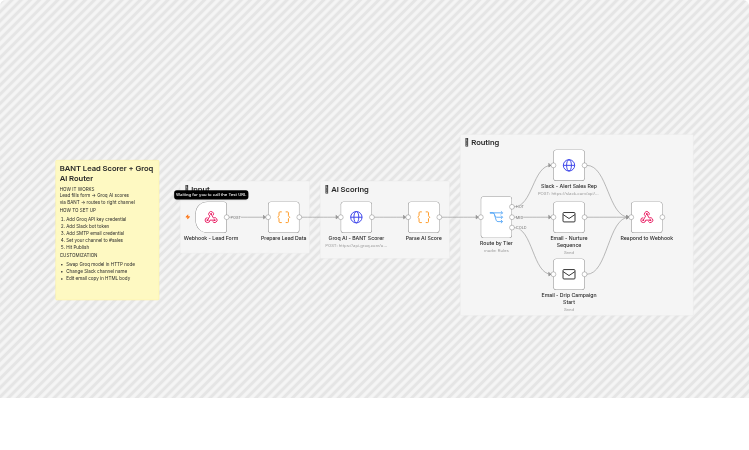Screen dimensions: 749x450
Task: Click the 'Slack - Alert Sales Rep' label
Action: [x=569, y=186]
